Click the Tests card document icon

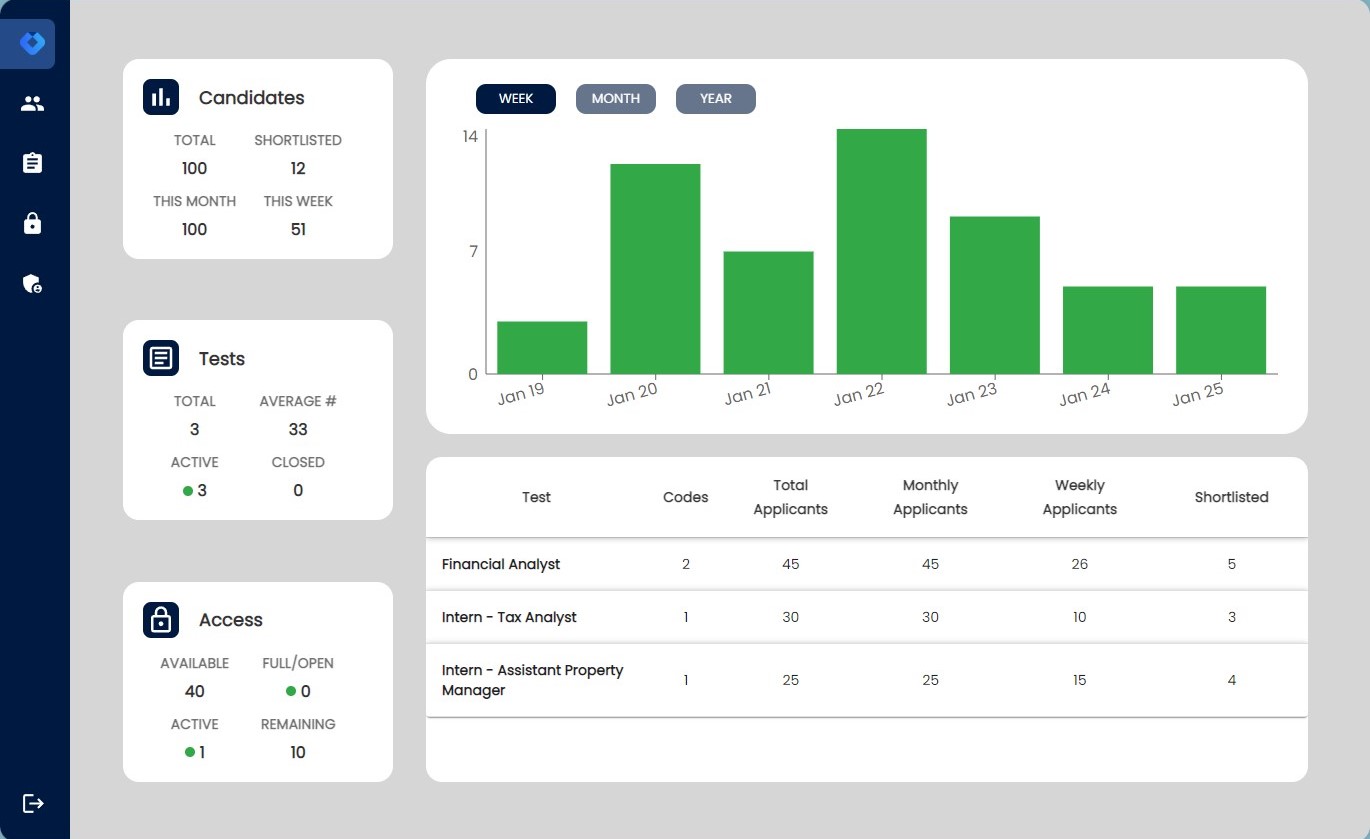(x=161, y=358)
